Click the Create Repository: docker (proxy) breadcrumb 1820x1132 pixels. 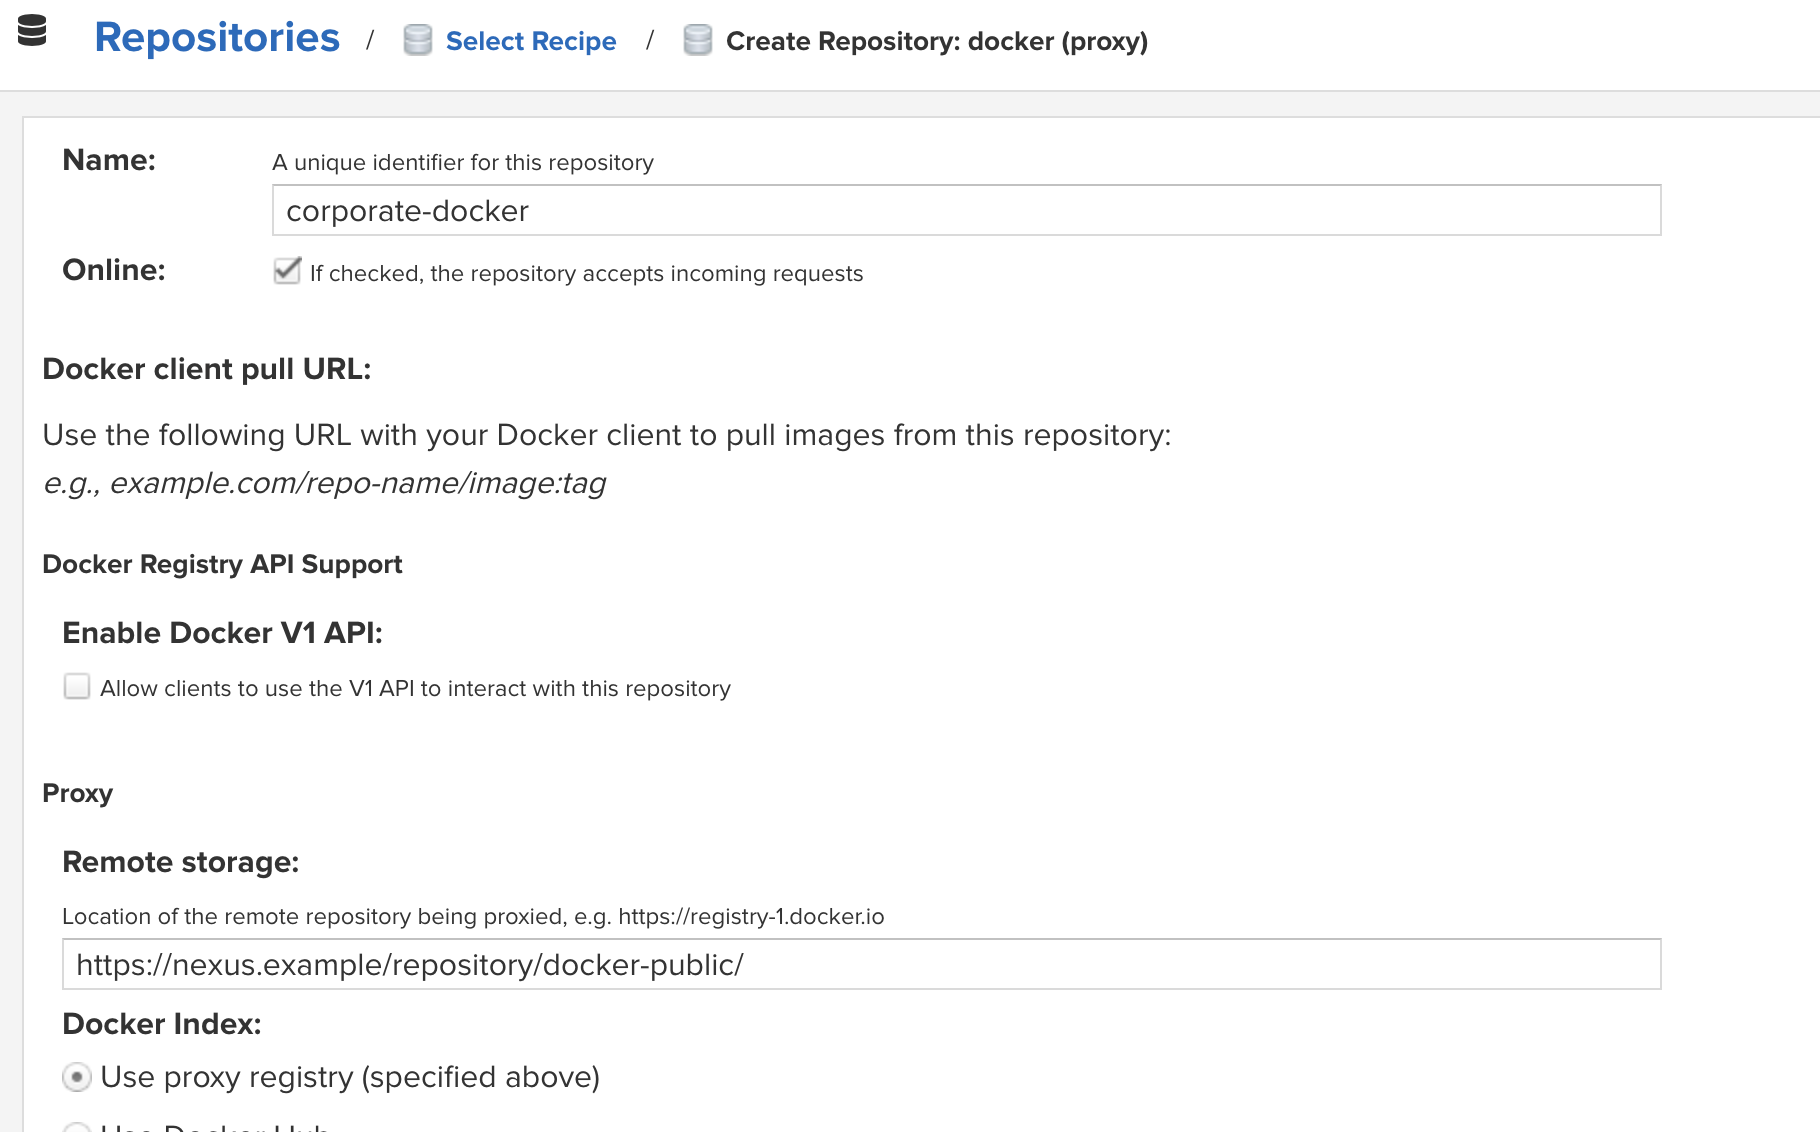[938, 41]
